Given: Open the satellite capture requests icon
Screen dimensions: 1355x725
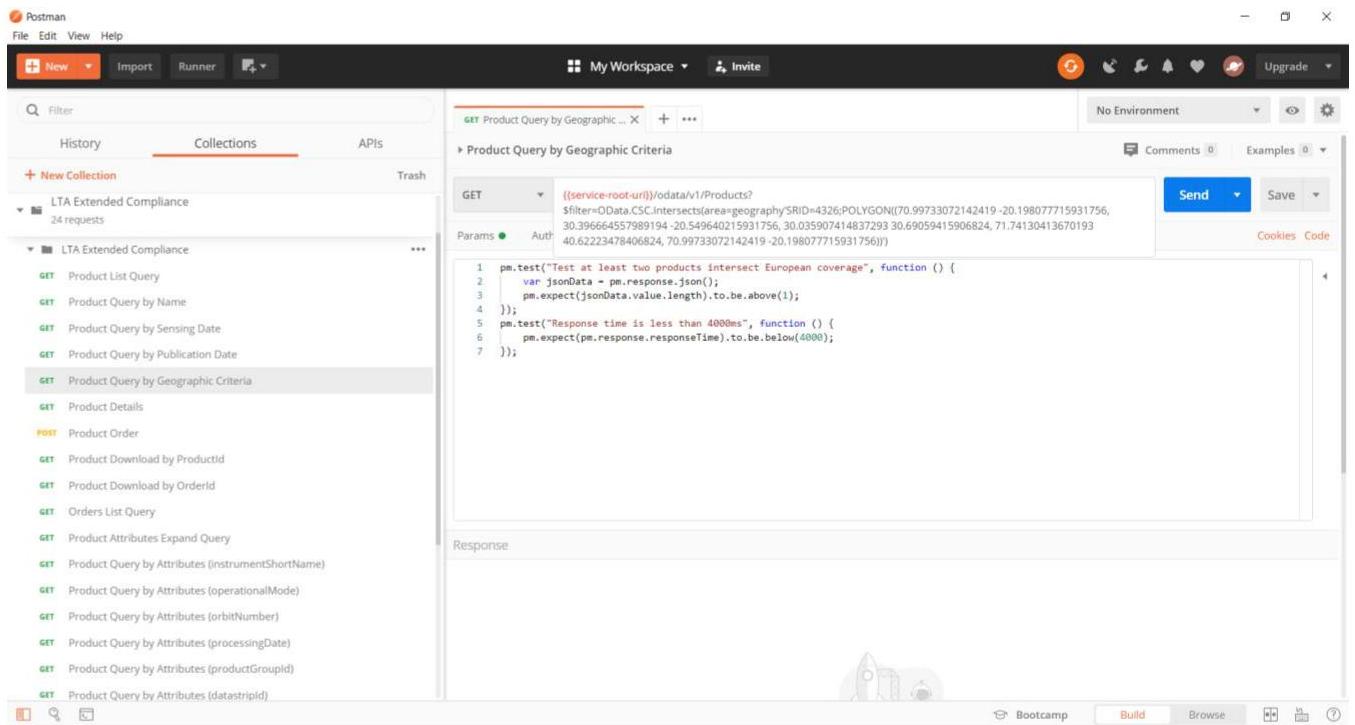Looking at the screenshot, I should coord(1108,66).
